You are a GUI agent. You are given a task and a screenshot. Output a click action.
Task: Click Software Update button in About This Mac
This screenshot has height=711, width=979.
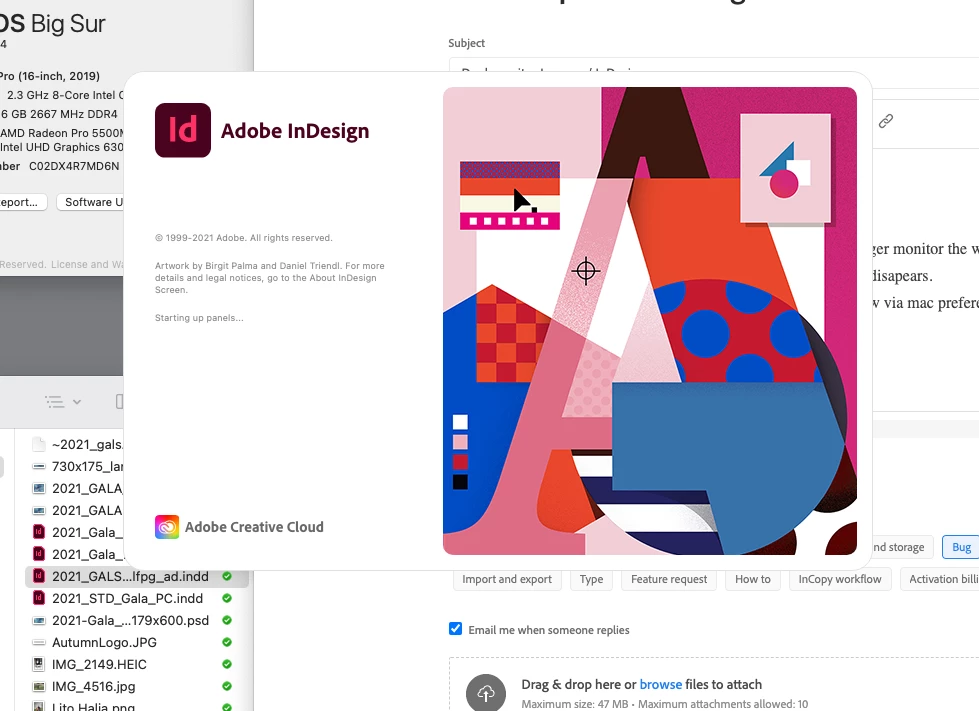90,202
